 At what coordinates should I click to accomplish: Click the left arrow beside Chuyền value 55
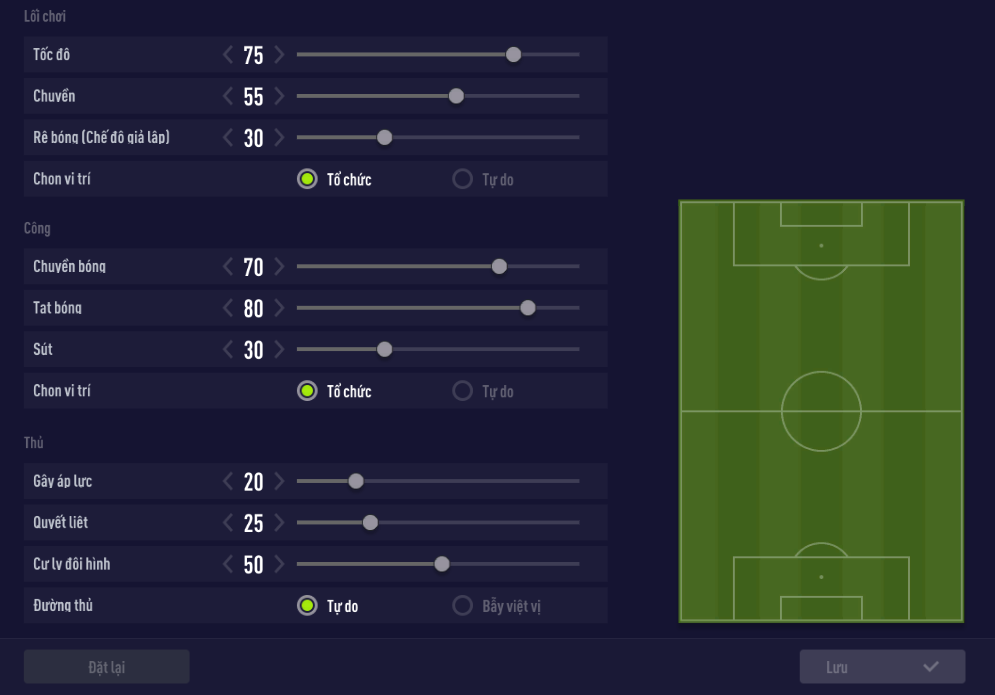pyautogui.click(x=228, y=97)
